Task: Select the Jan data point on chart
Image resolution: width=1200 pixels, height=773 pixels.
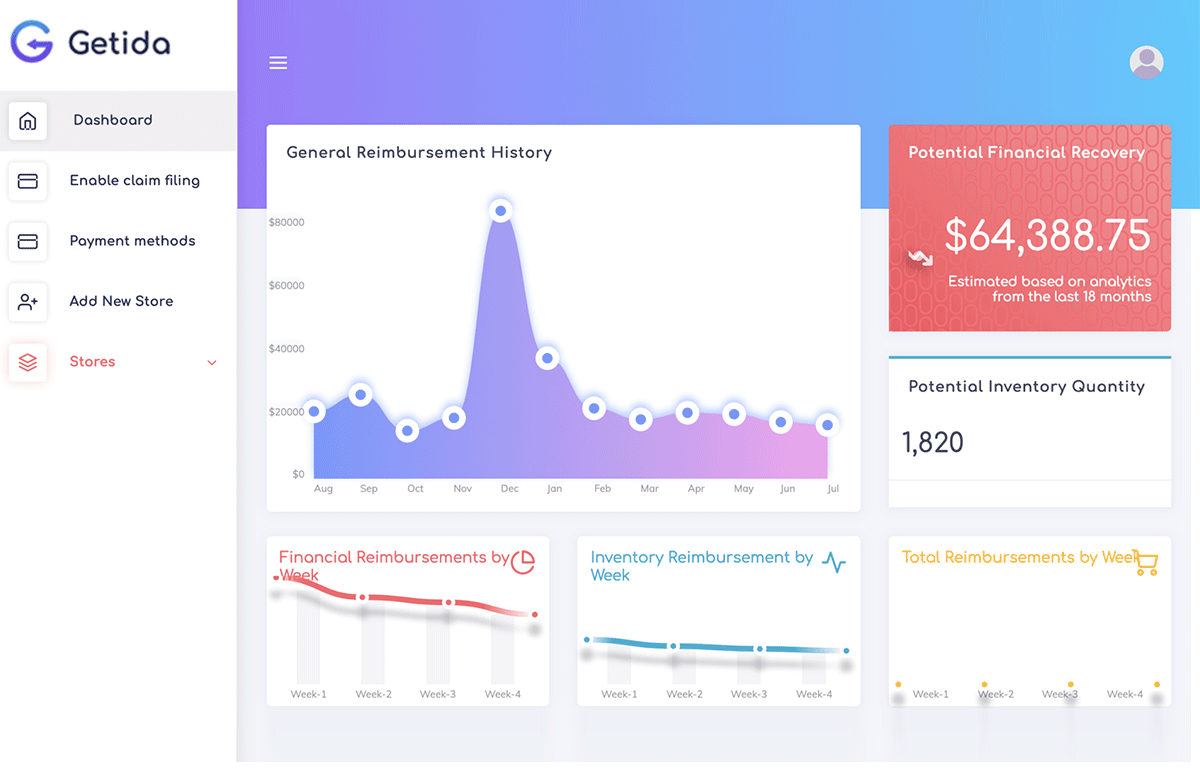Action: [547, 358]
